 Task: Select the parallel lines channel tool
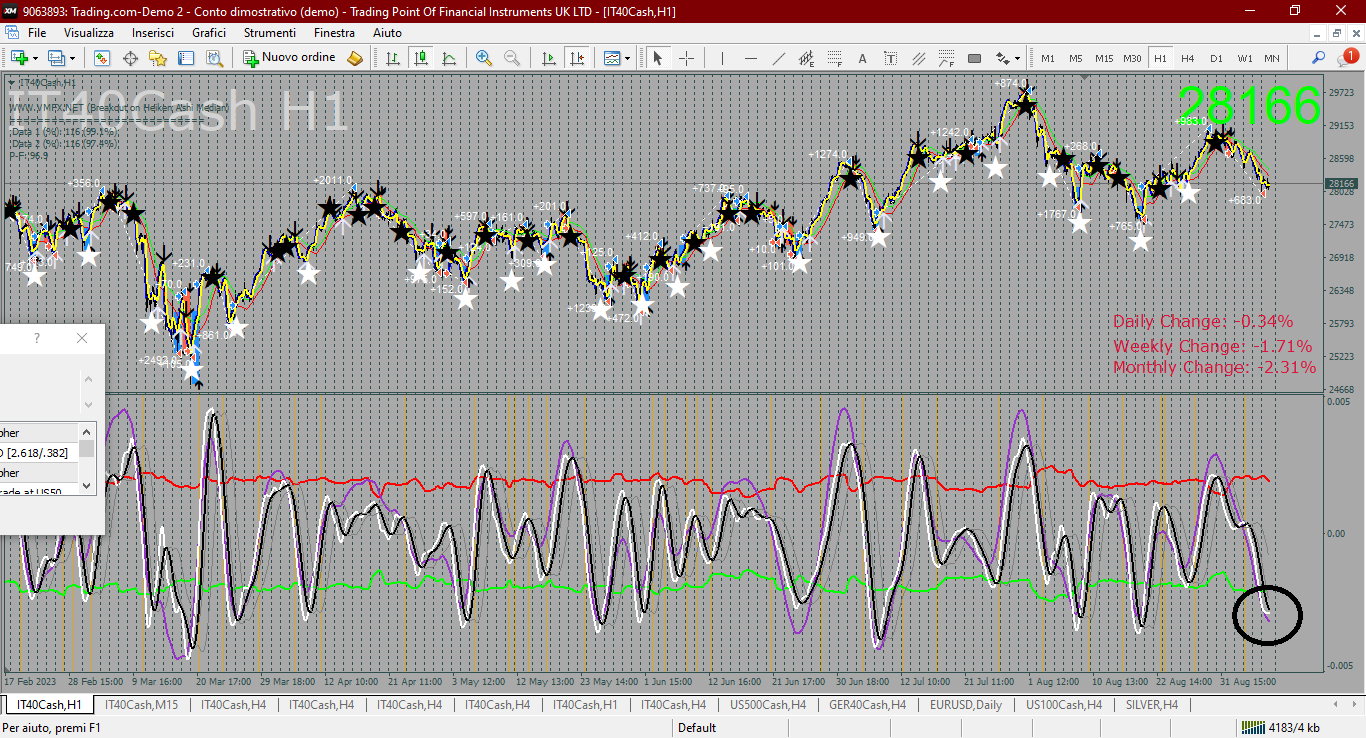tap(918, 58)
